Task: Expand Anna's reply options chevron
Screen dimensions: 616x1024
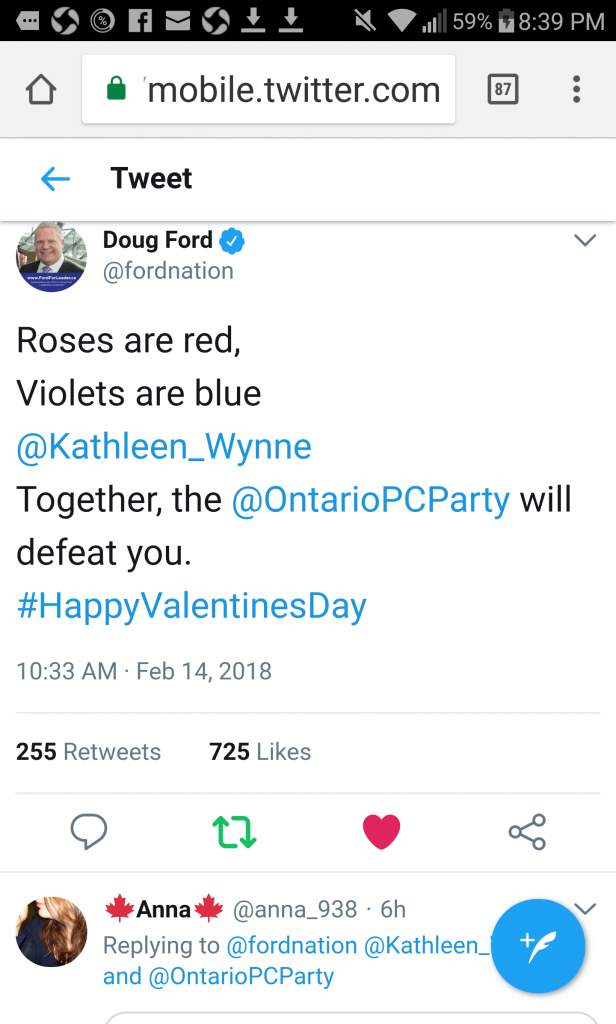Action: tap(585, 908)
